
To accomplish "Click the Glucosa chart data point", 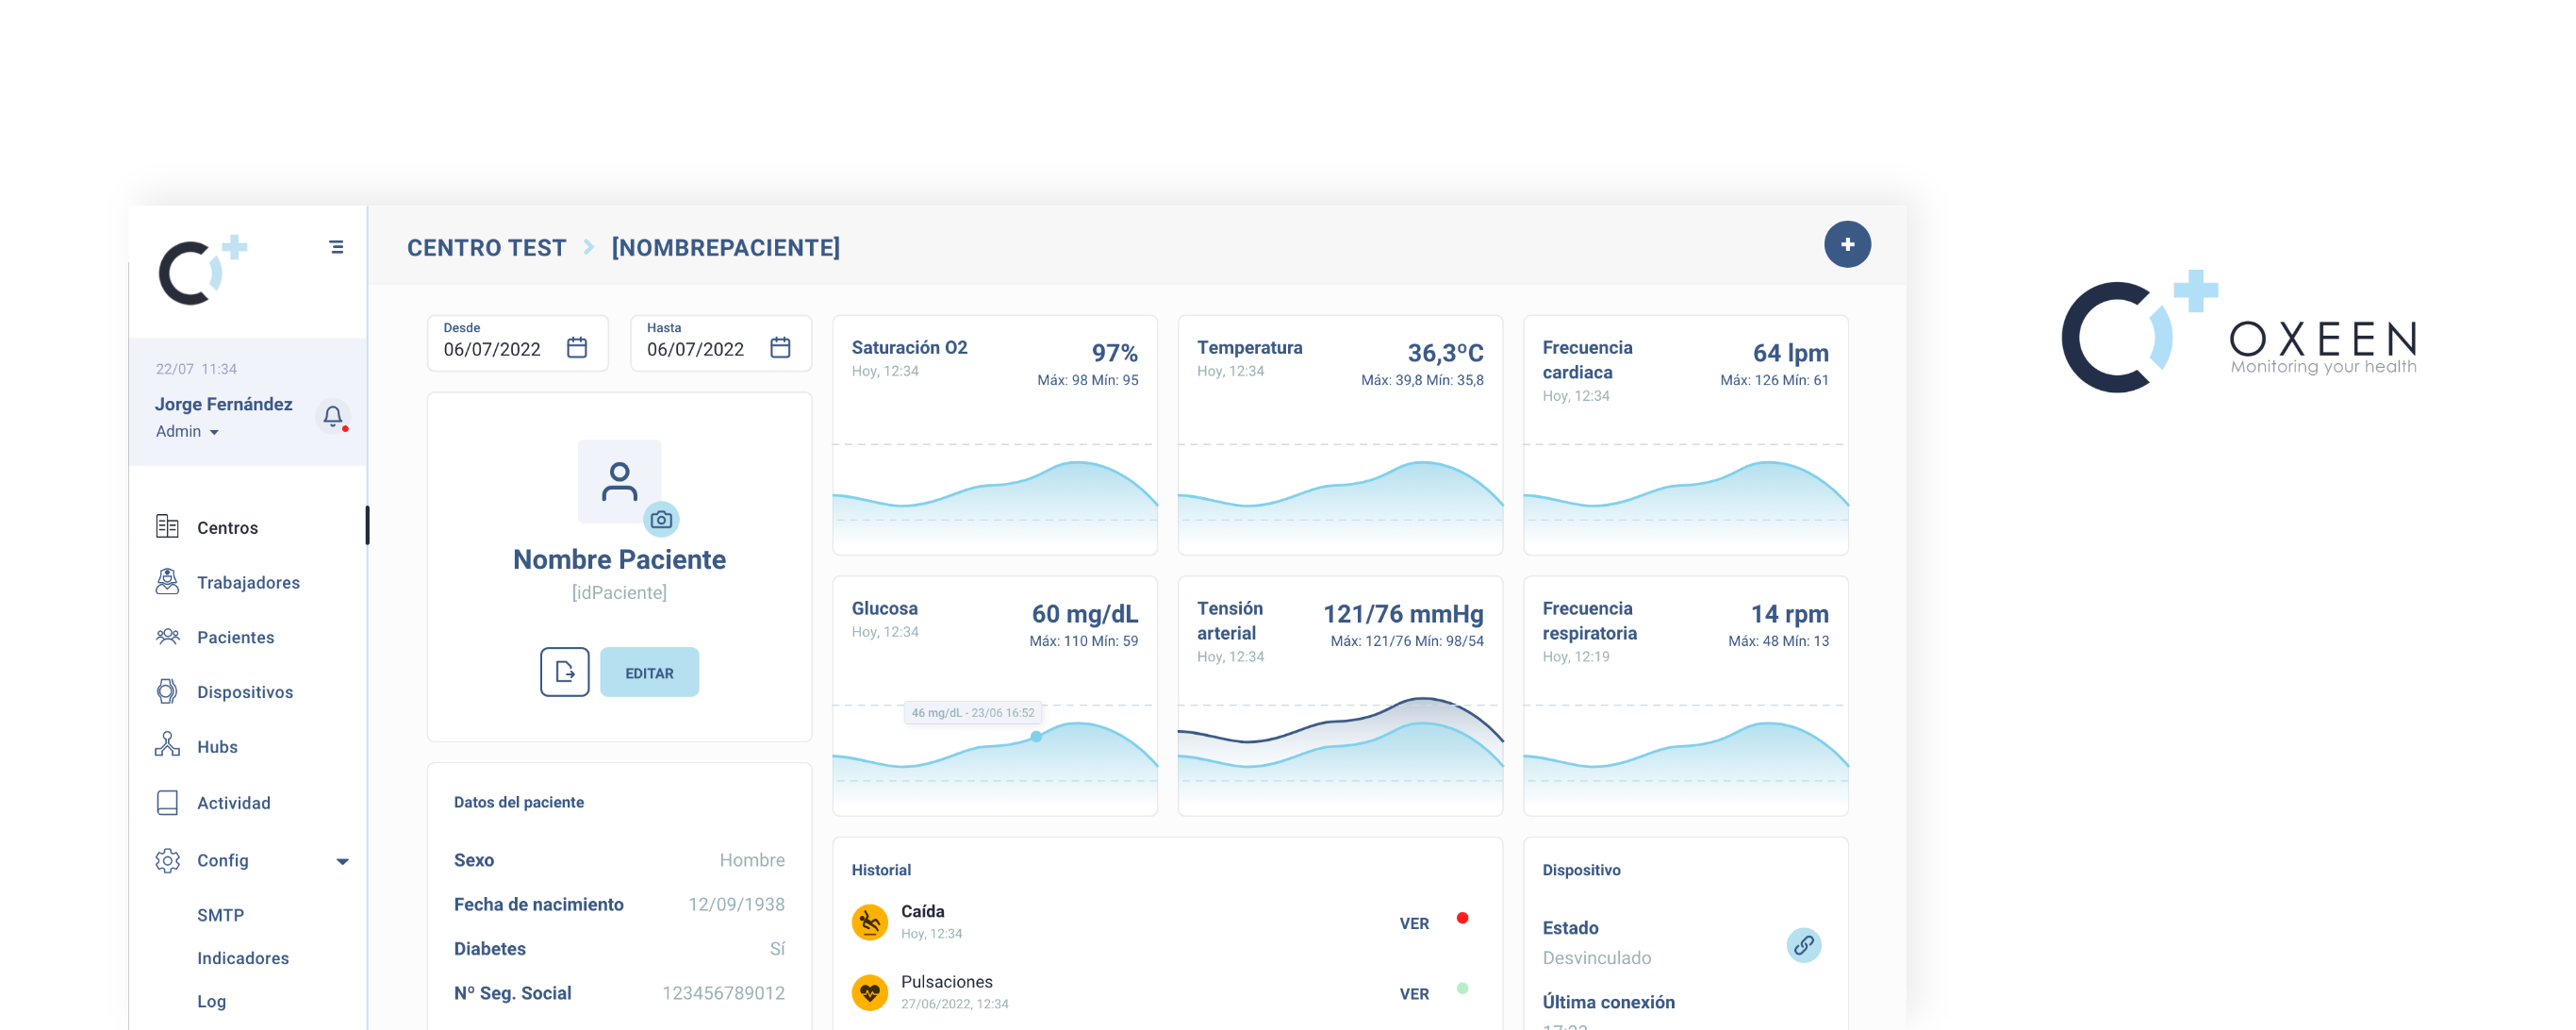I will pos(1036,737).
